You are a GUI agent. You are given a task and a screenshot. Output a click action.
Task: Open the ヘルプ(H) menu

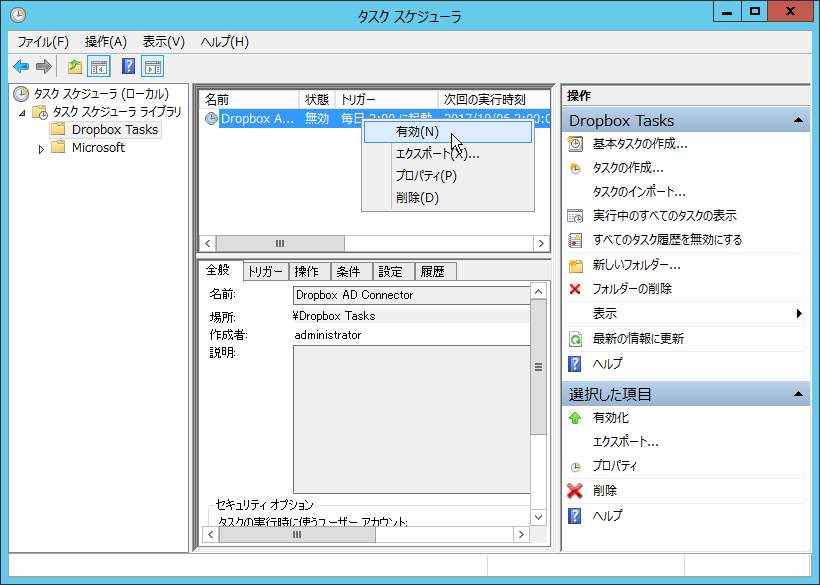224,42
